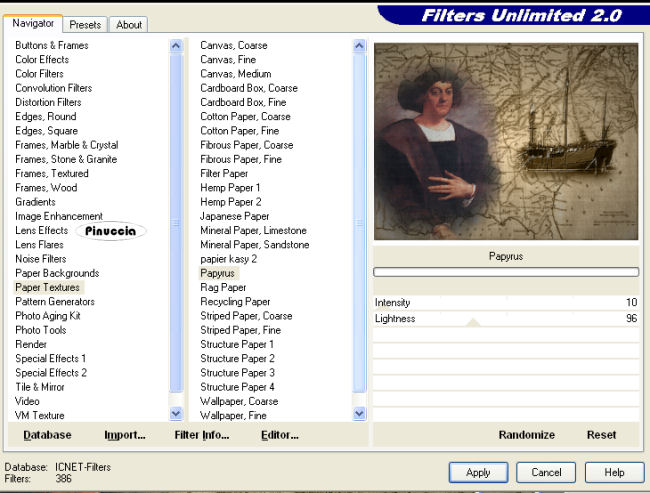Click the Apply button
The image size is (650, 493).
[x=478, y=472]
